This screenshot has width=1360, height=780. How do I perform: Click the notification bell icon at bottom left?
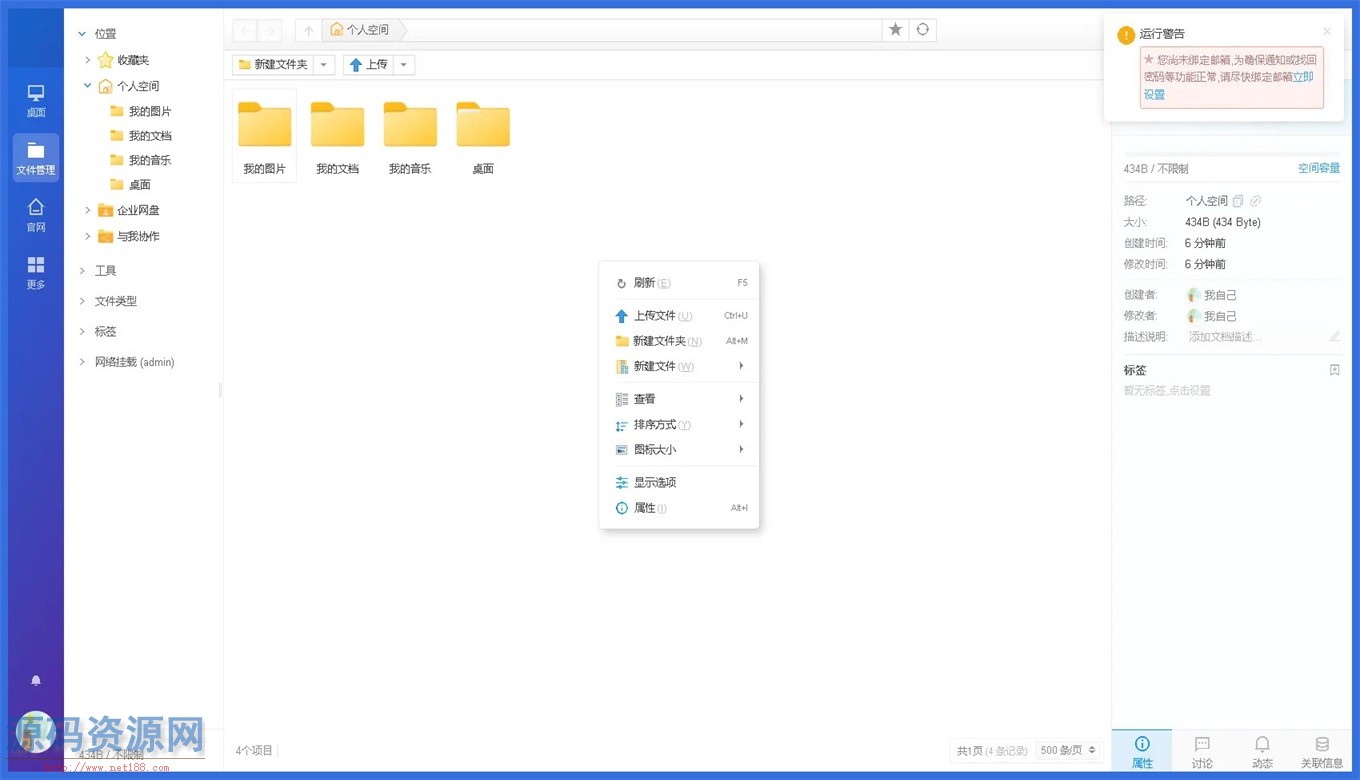(36, 681)
